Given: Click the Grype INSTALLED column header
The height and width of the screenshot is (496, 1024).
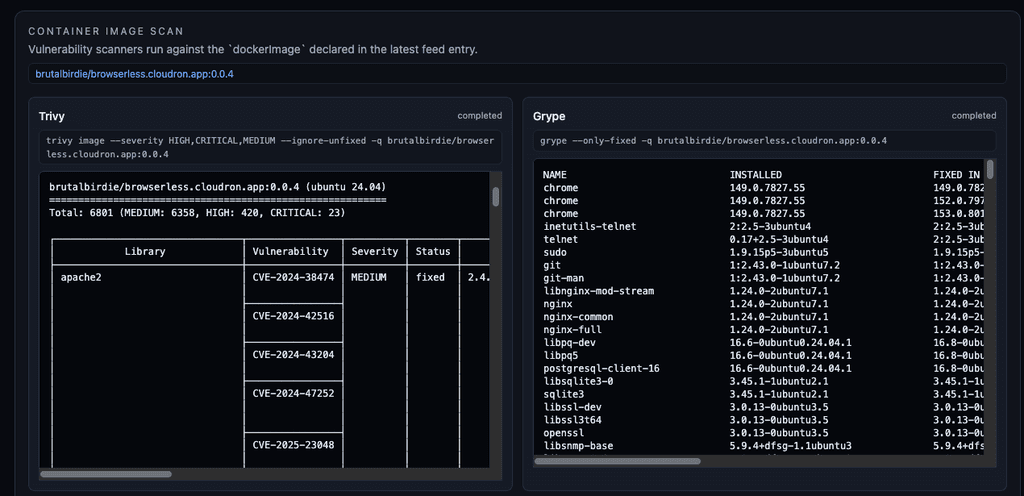Looking at the screenshot, I should [755, 175].
